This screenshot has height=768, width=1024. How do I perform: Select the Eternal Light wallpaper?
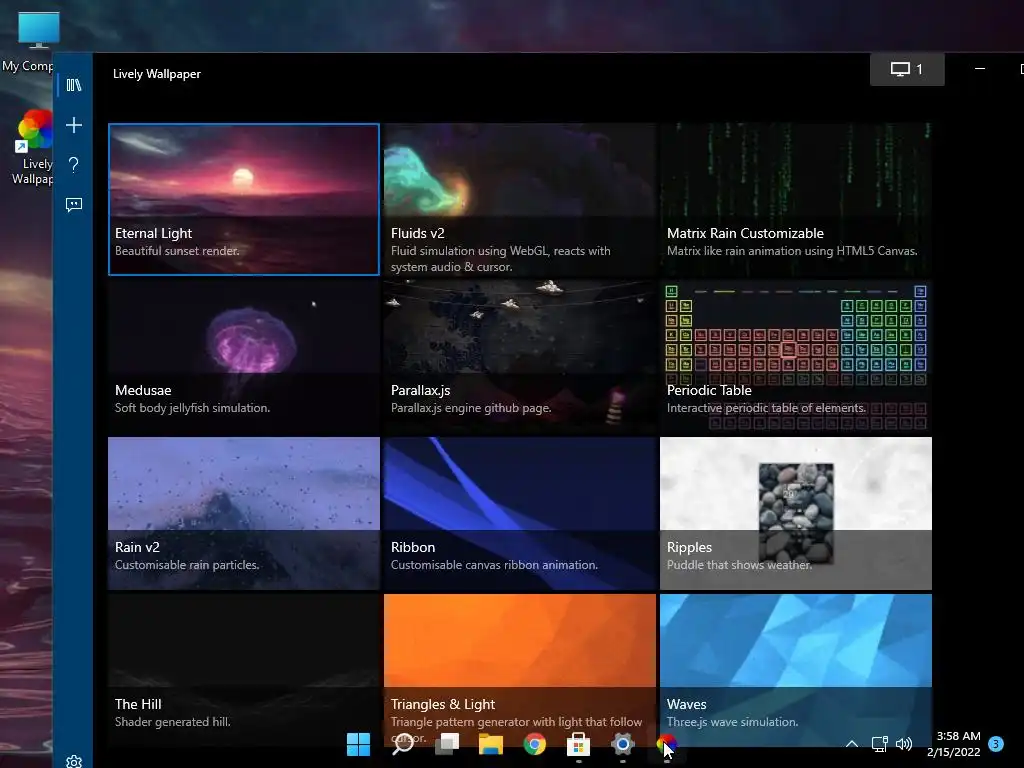[244, 199]
